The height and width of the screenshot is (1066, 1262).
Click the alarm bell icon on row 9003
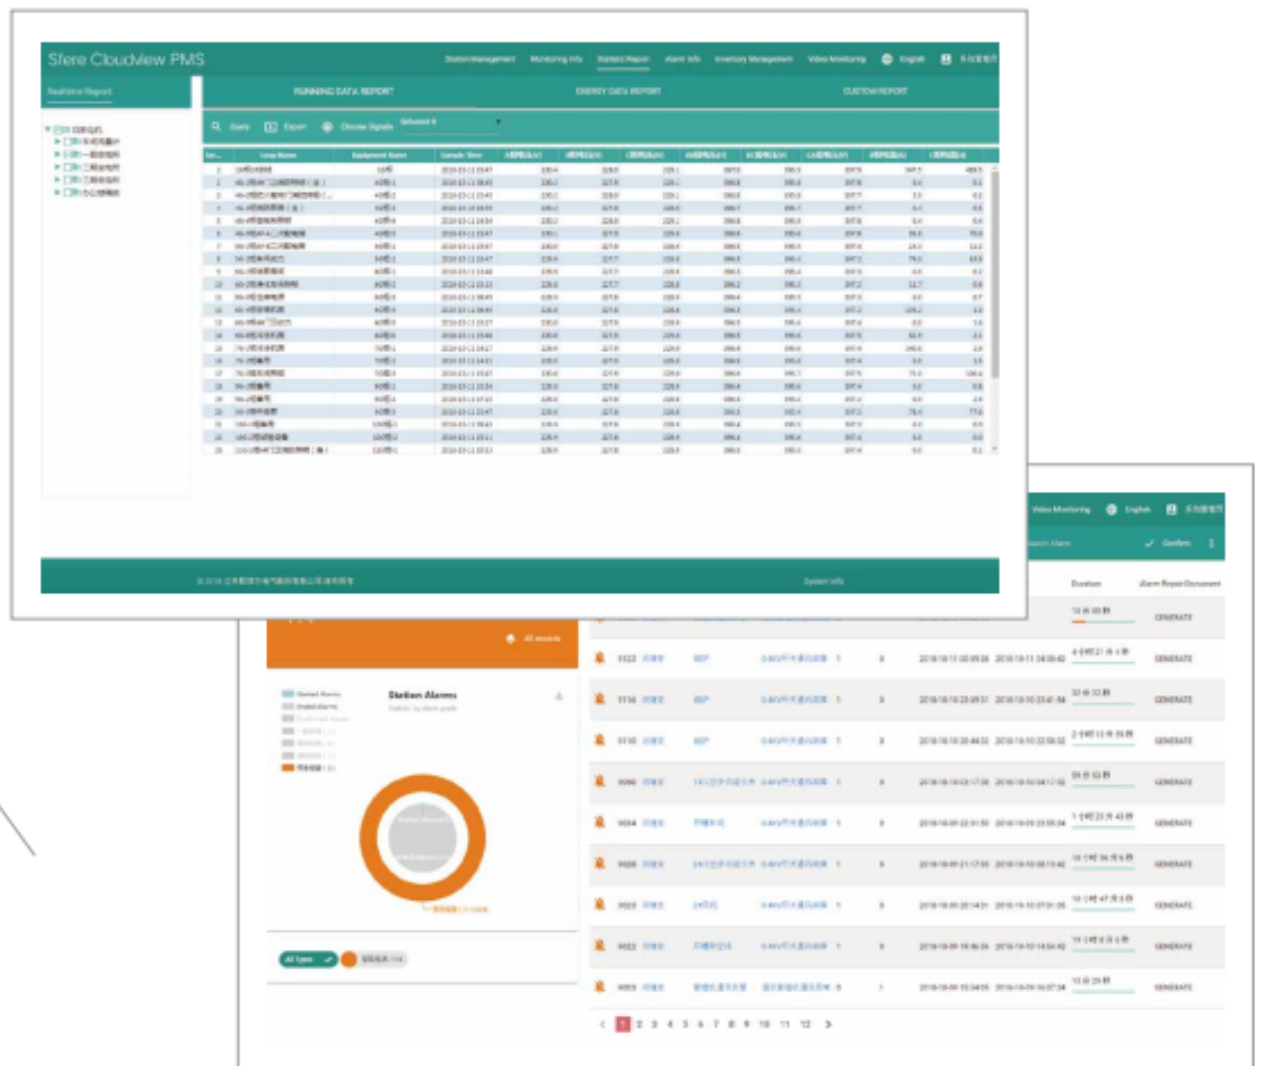tap(600, 986)
